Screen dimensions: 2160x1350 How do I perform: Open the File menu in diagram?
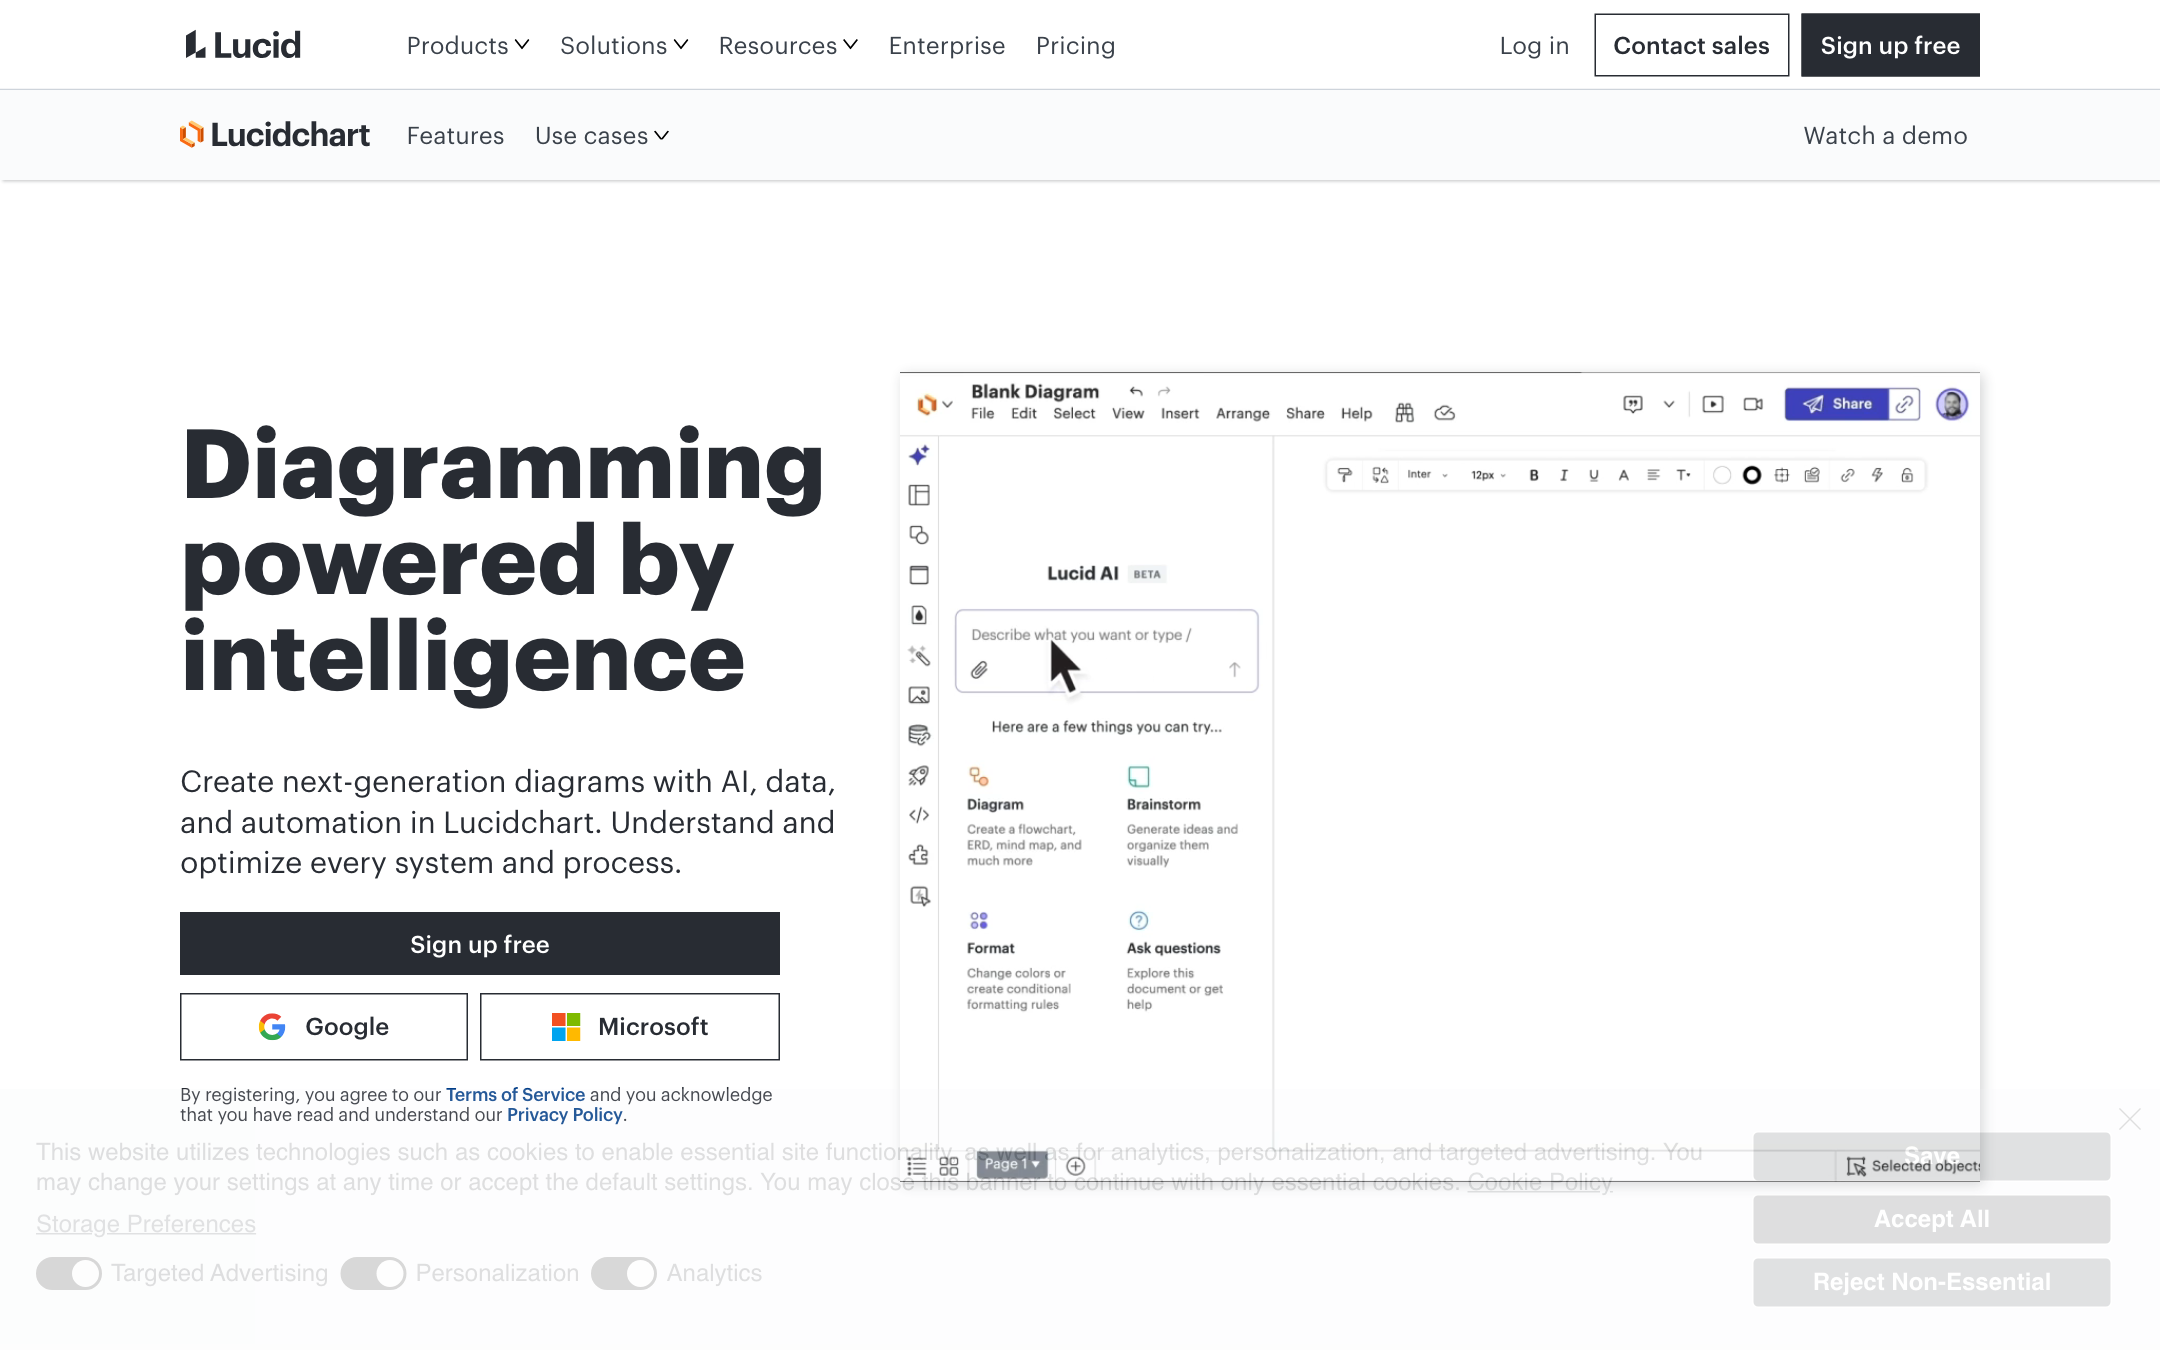click(x=982, y=413)
